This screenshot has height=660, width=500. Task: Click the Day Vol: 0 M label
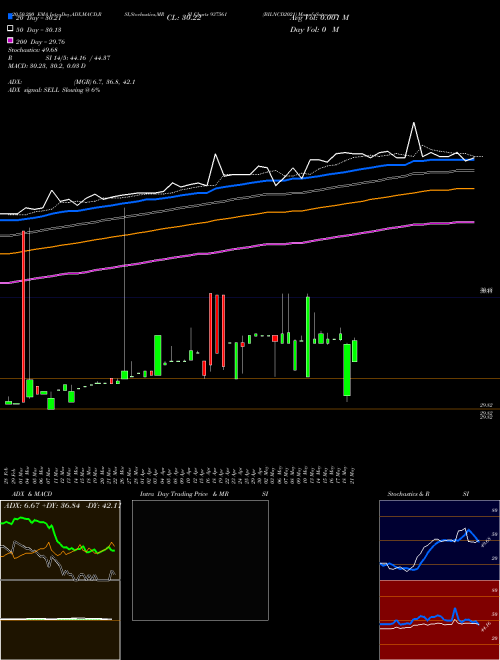pos(314,29)
